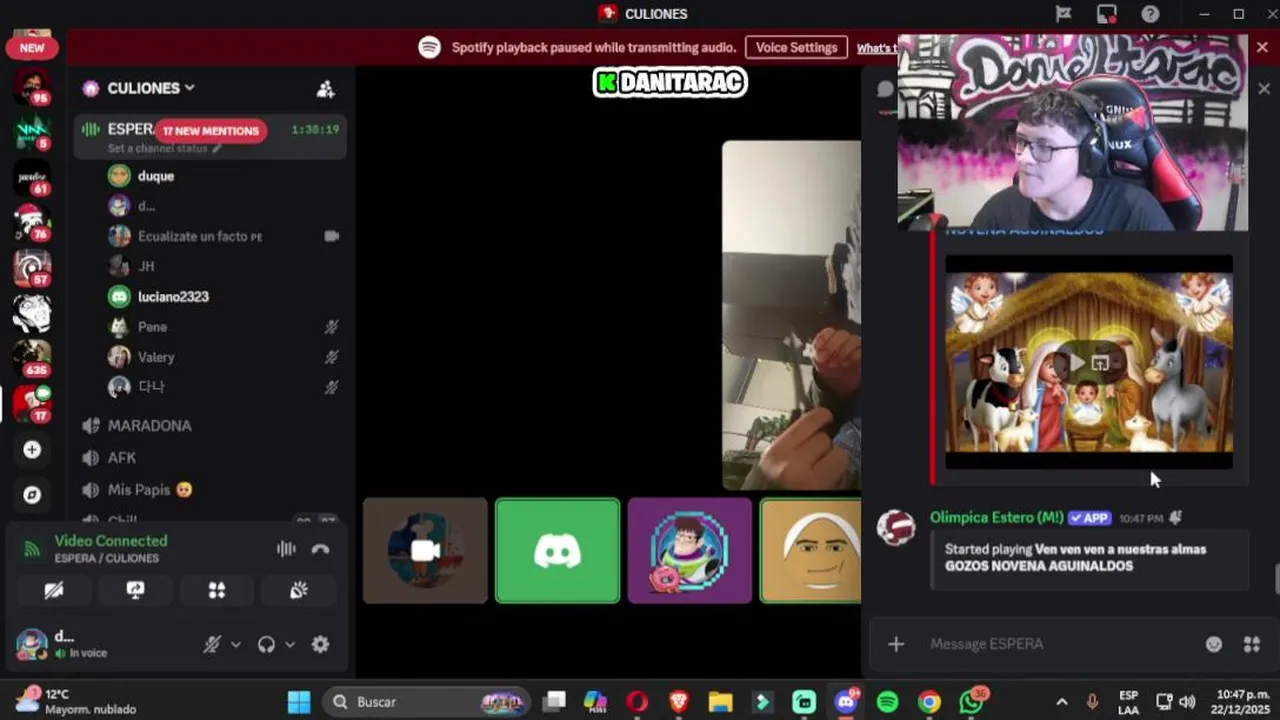Toggle deafen headphones in user panel
Image resolution: width=1280 pixels, height=720 pixels.
coord(266,645)
